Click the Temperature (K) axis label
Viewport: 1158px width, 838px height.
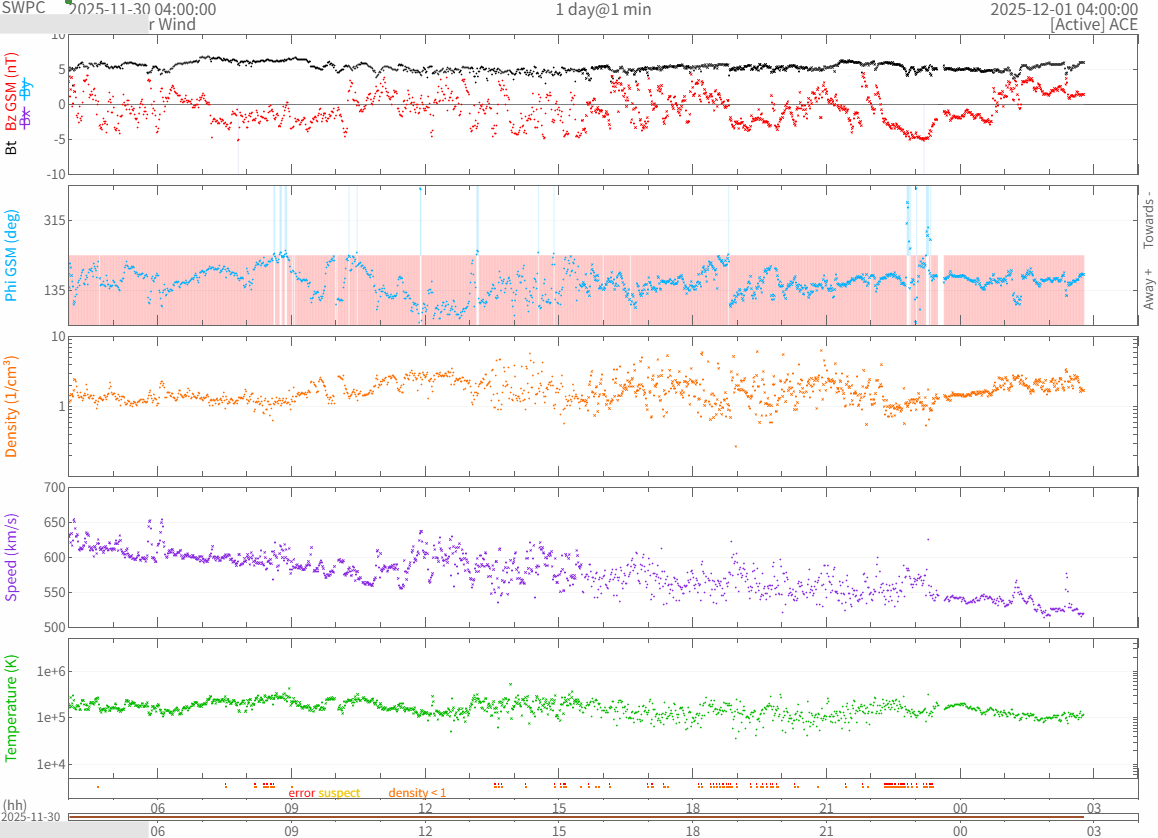coord(12,706)
